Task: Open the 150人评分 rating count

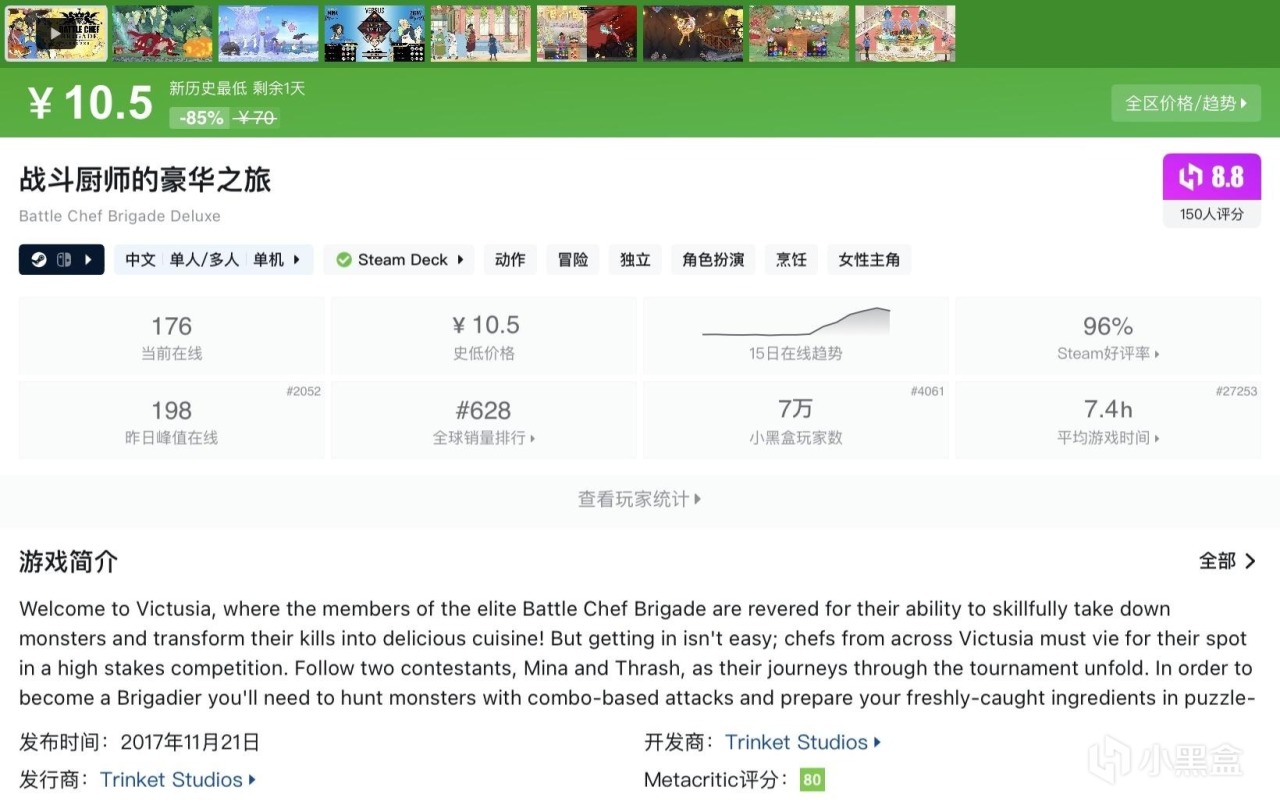Action: [x=1212, y=214]
